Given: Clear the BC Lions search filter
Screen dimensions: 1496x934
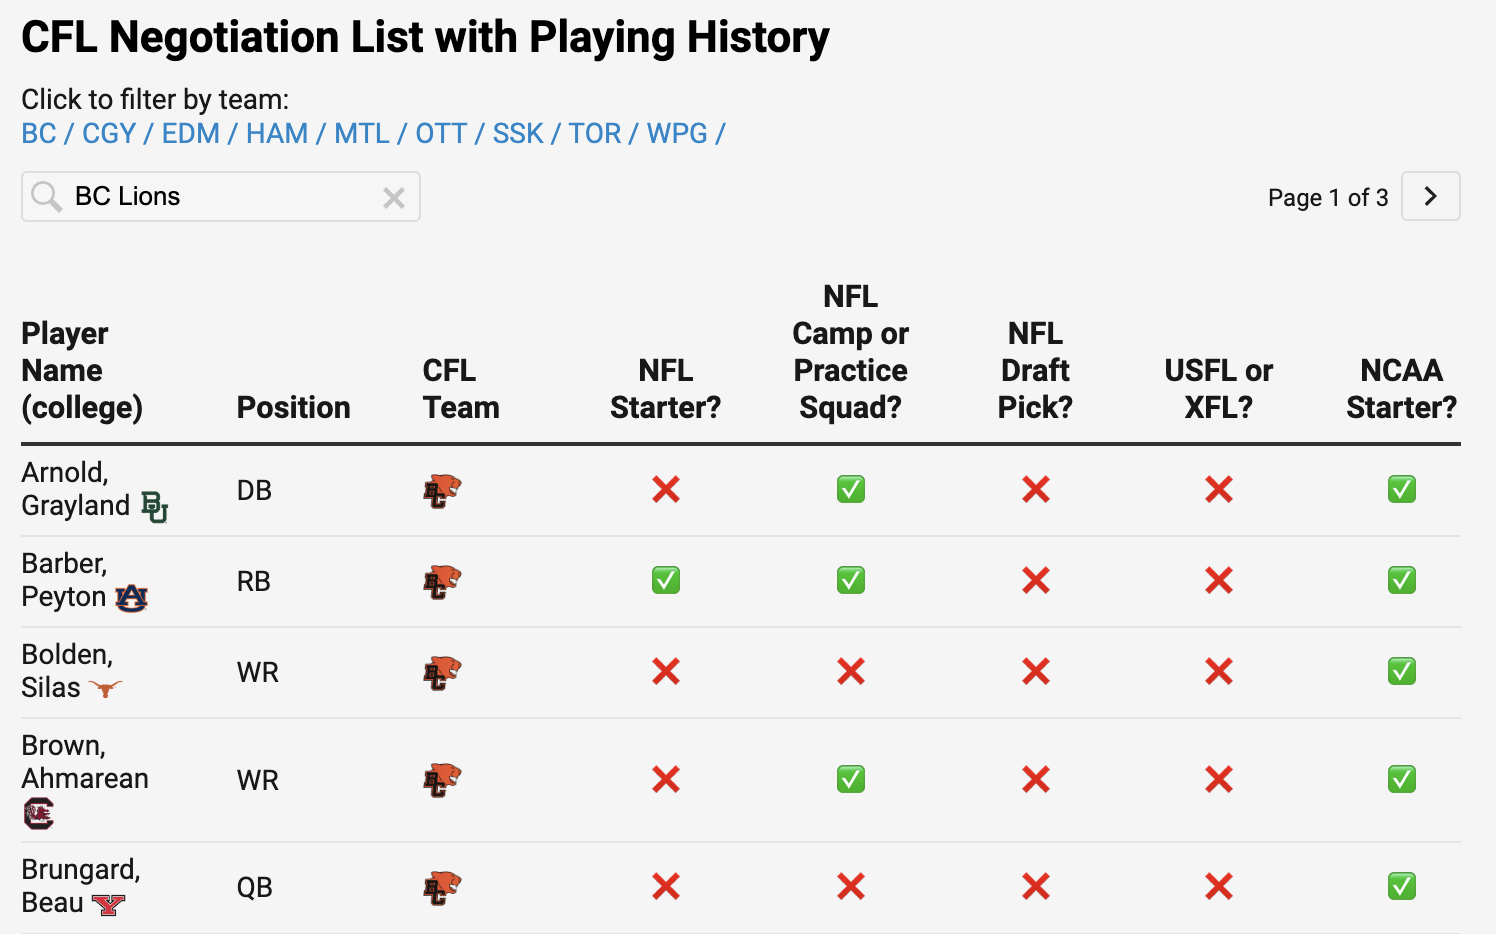Looking at the screenshot, I should (394, 198).
